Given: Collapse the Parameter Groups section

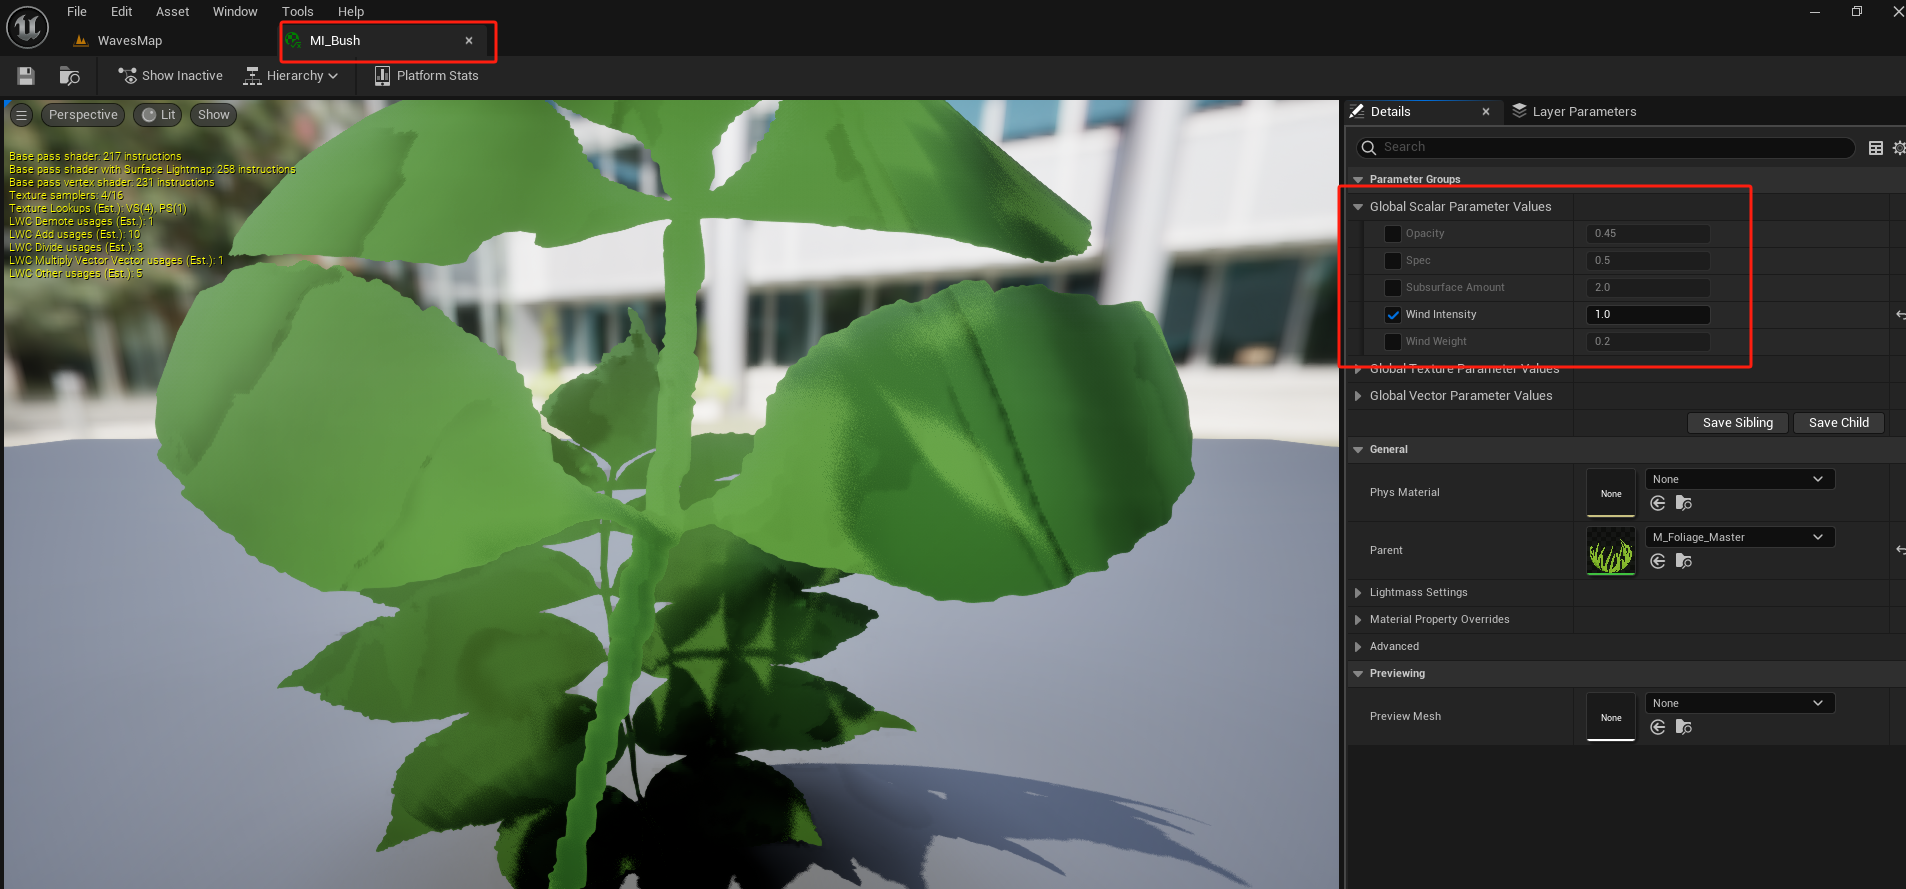Looking at the screenshot, I should (1358, 180).
